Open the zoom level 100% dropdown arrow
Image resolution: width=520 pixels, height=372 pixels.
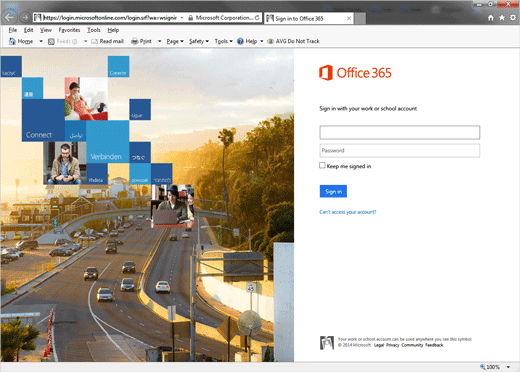(508, 367)
